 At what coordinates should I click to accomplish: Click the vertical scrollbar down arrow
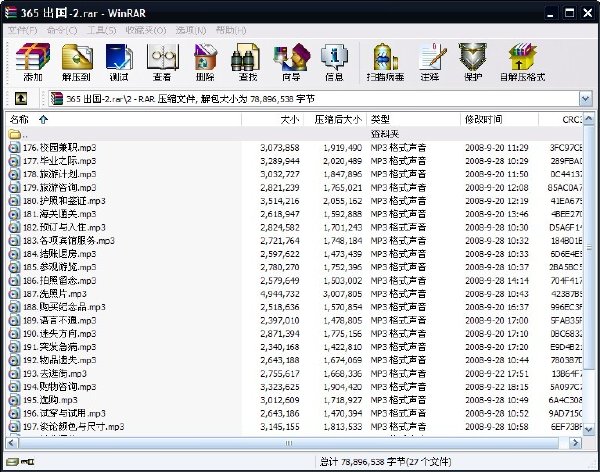[589, 430]
